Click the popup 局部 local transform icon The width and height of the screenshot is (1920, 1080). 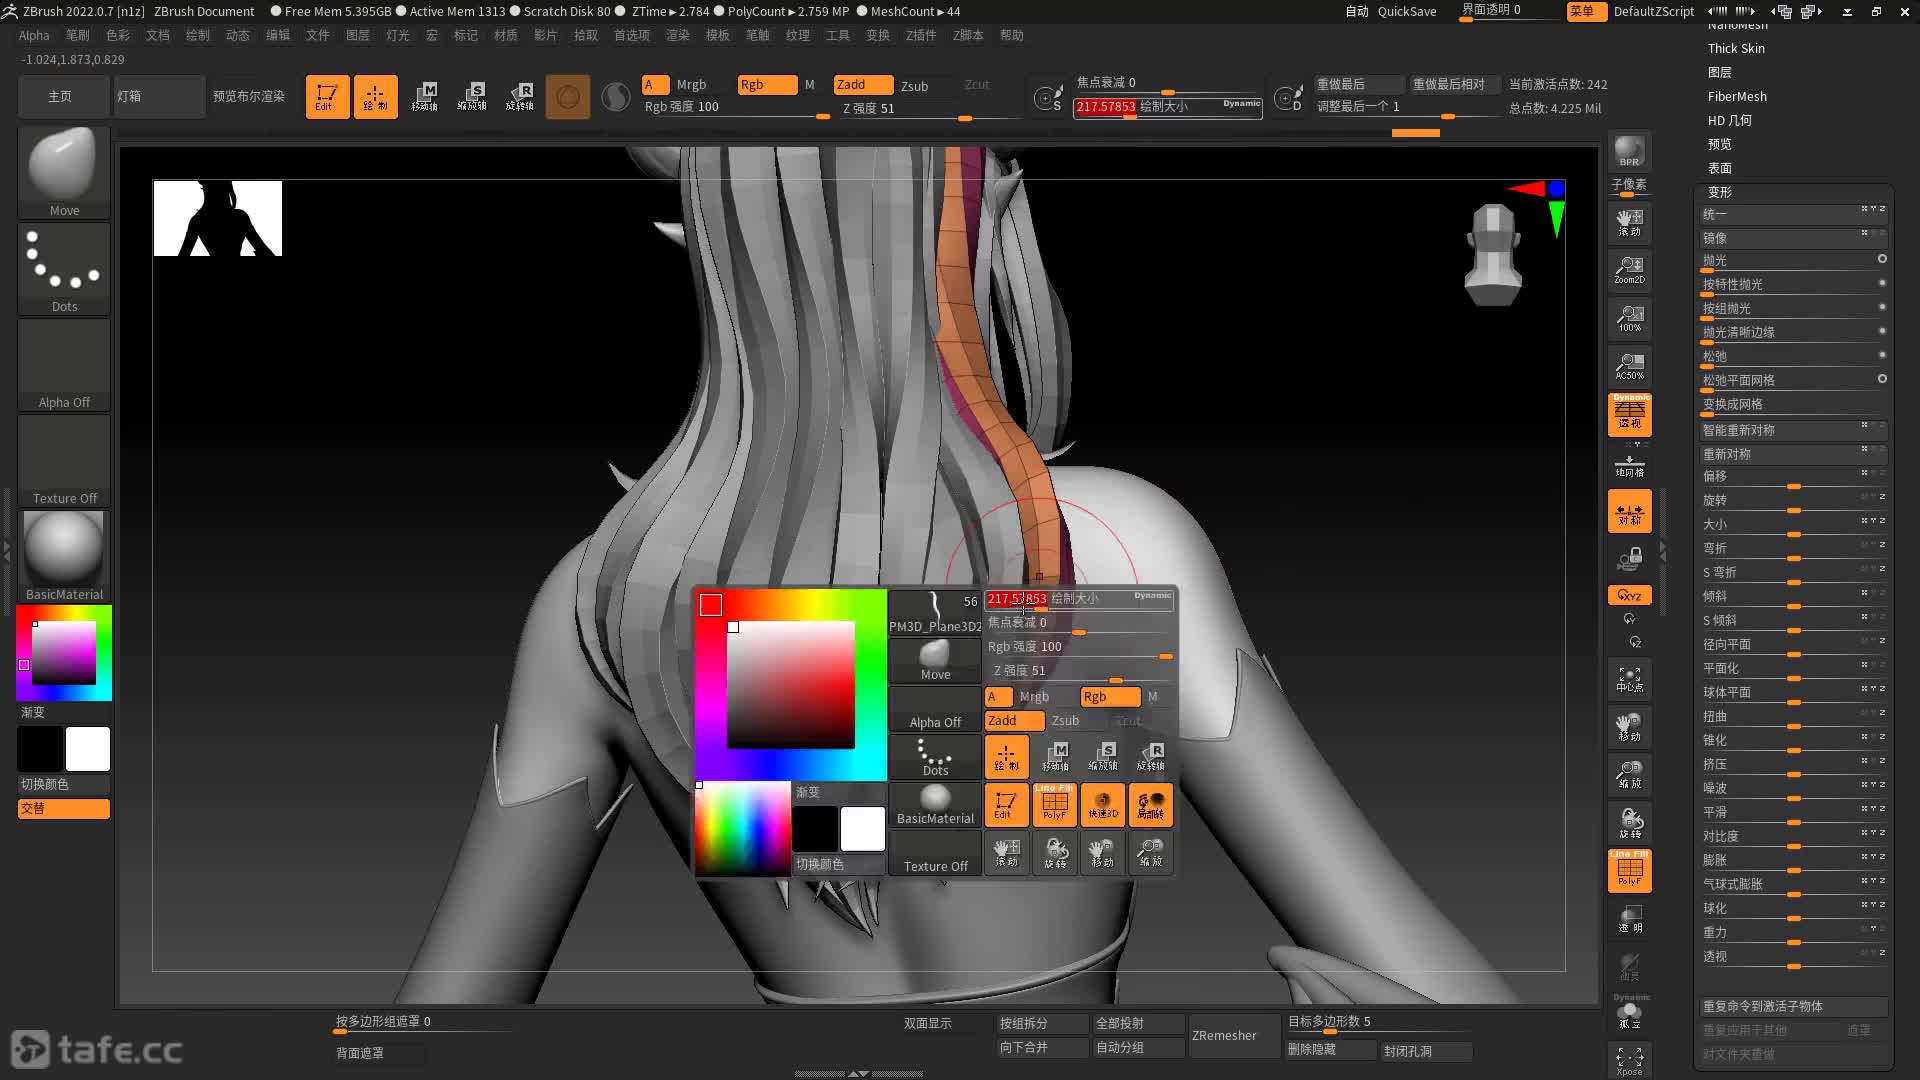(1151, 805)
